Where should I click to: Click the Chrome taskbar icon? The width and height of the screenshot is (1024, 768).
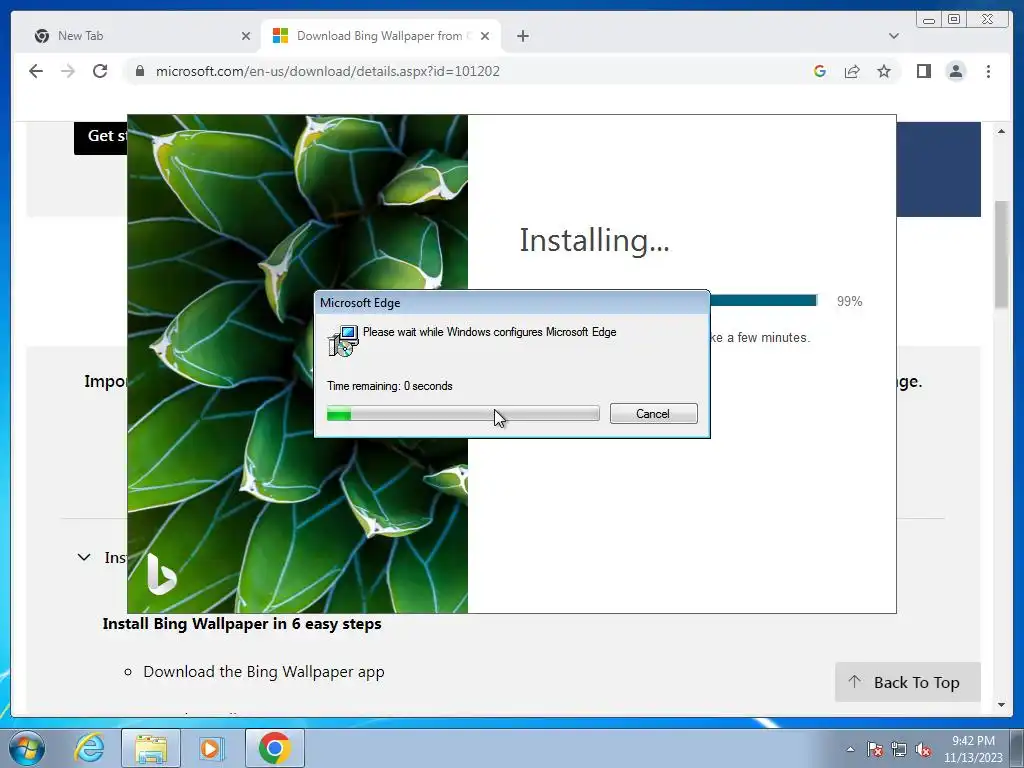click(275, 748)
